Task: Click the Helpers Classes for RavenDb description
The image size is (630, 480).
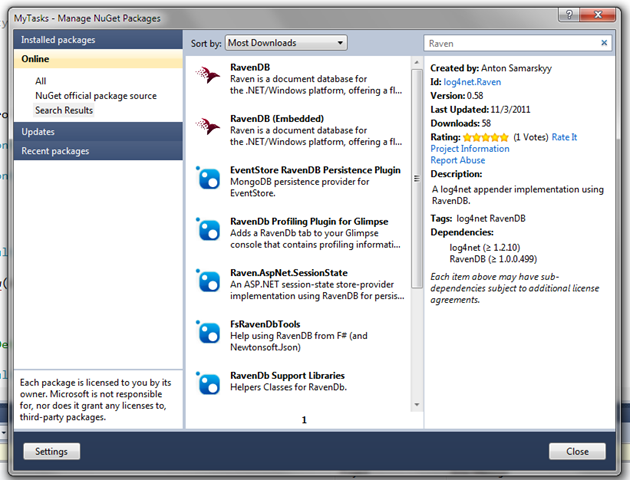Action: point(288,387)
